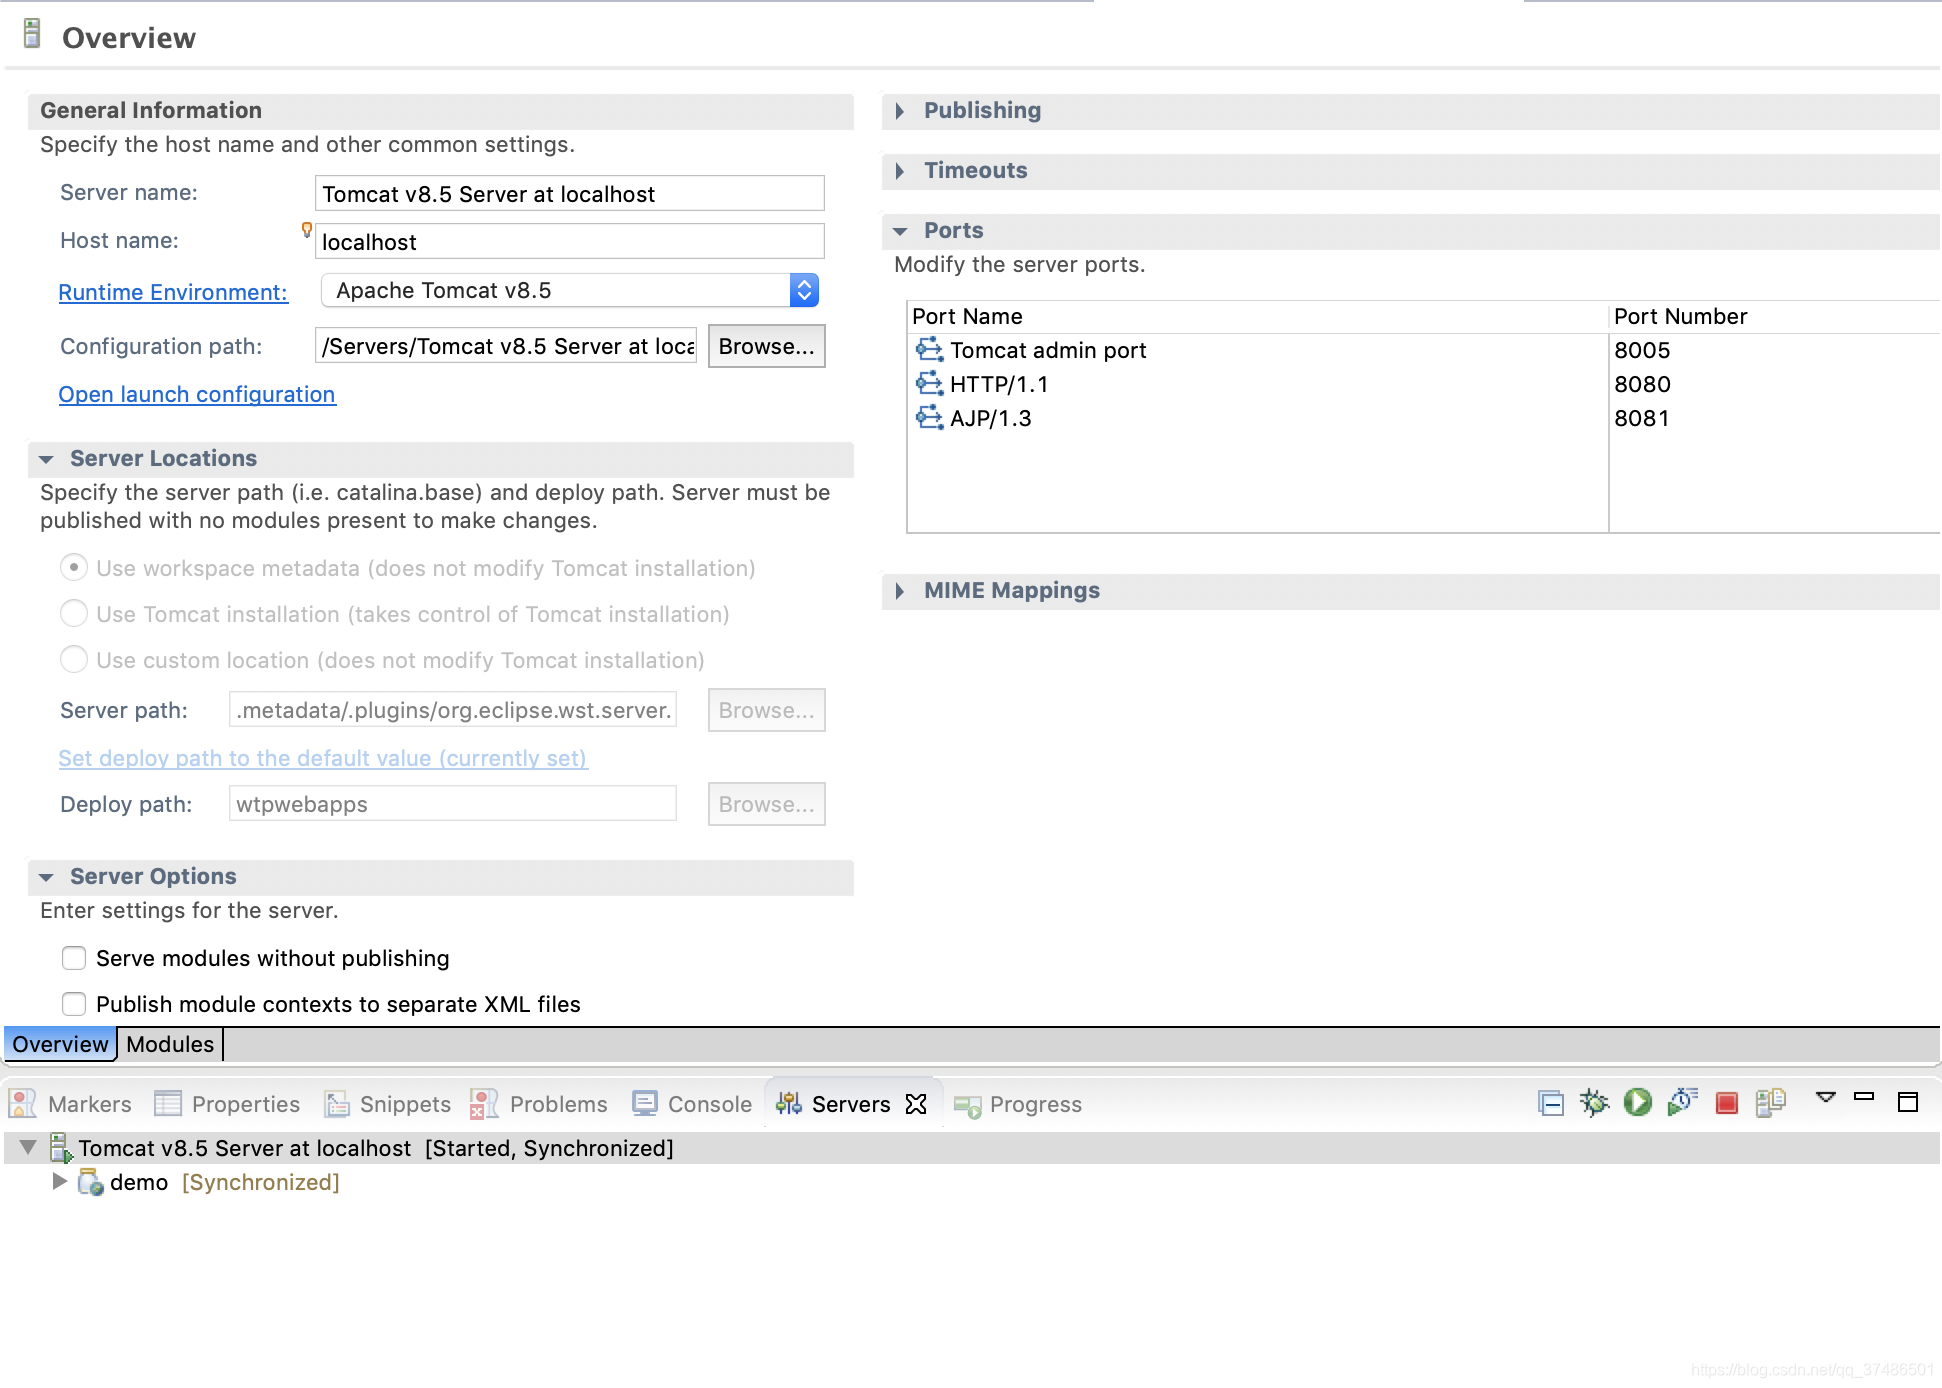Collapse the Server Locations section
Viewport: 1942px width, 1388px height.
[46, 459]
